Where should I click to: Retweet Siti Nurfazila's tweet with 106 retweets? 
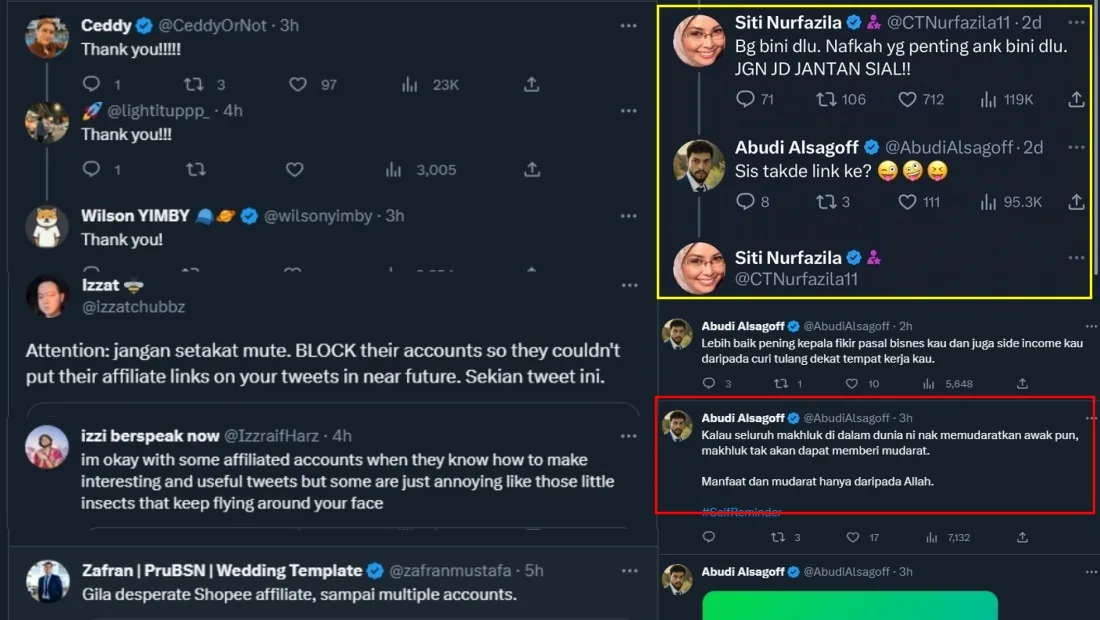826,99
